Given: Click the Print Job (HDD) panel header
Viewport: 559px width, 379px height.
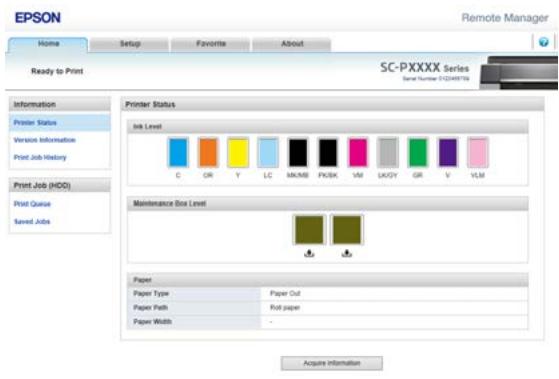Looking at the screenshot, I should pos(60,185).
